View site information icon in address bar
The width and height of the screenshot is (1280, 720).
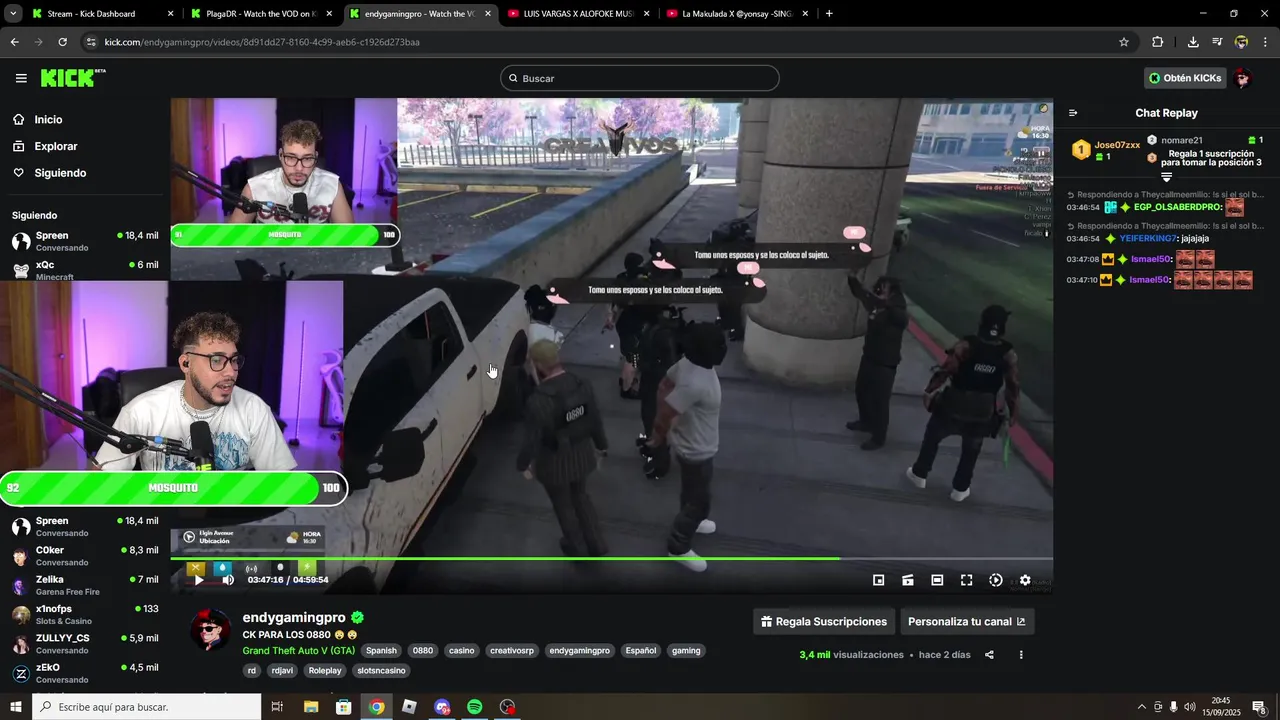(x=91, y=42)
